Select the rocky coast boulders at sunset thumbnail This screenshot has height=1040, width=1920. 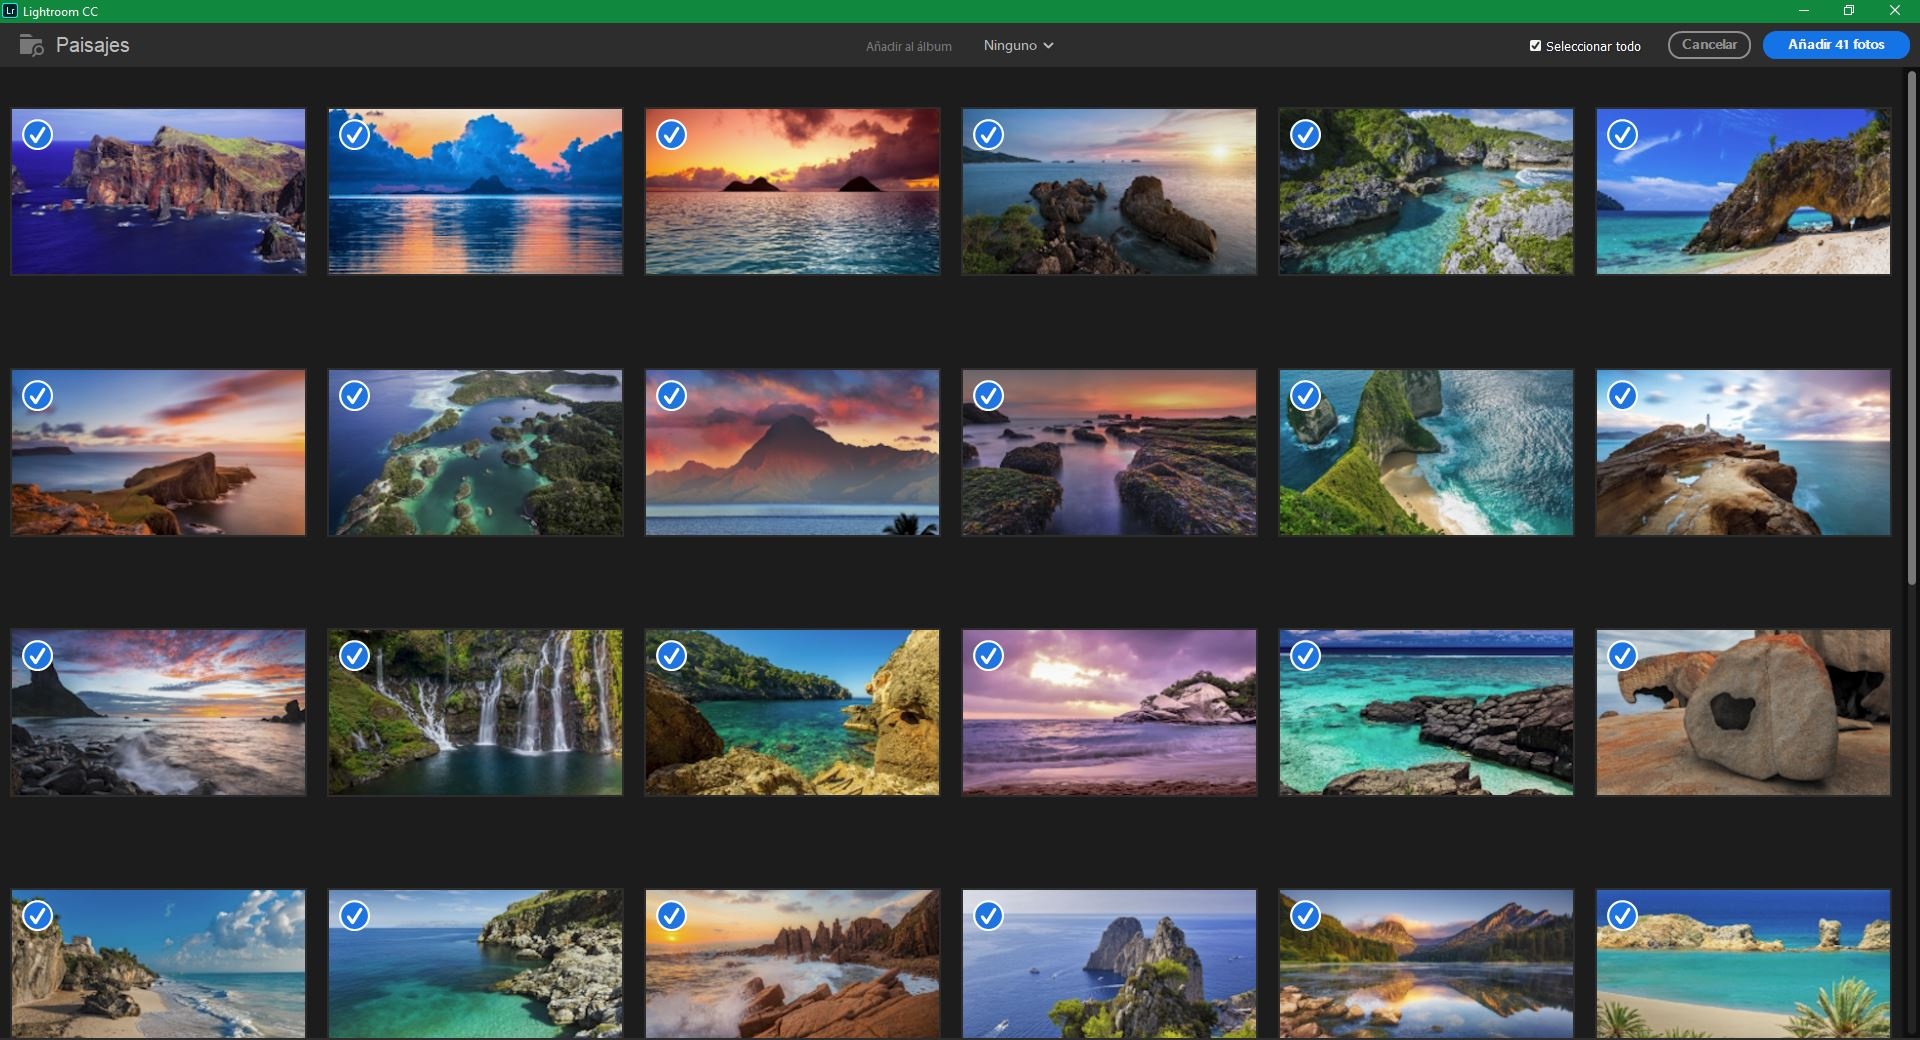(1109, 192)
